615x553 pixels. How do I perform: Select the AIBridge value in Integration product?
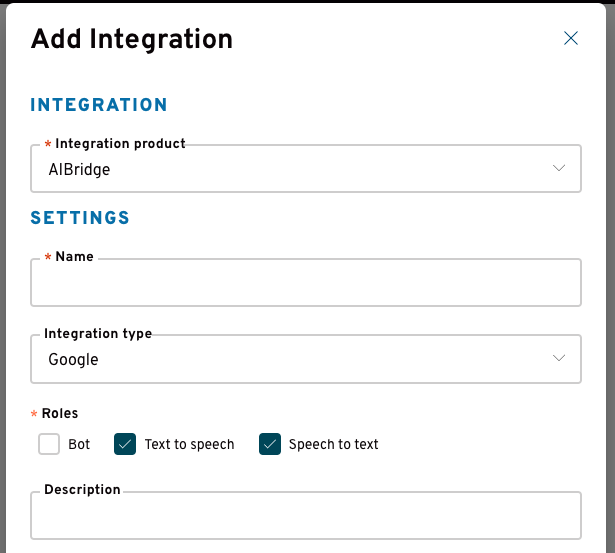[79, 169]
